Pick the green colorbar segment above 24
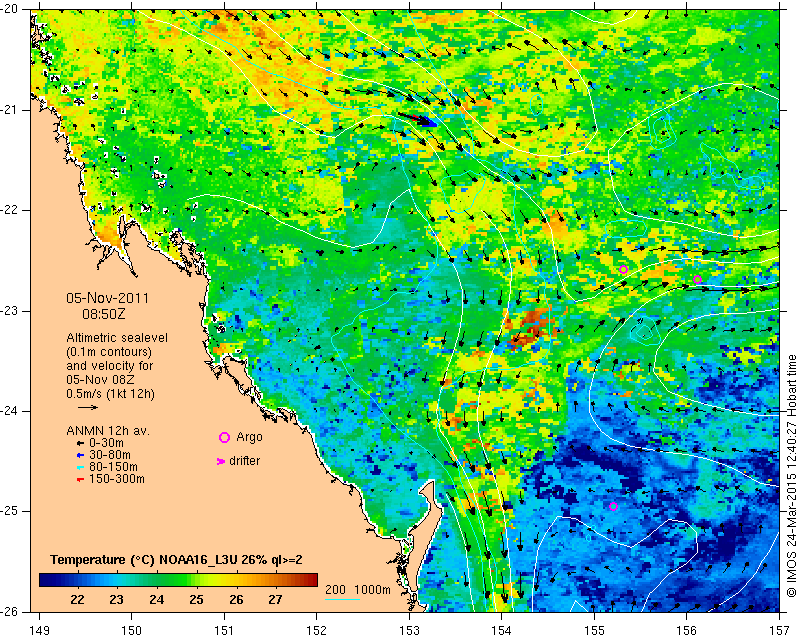 tap(157, 580)
